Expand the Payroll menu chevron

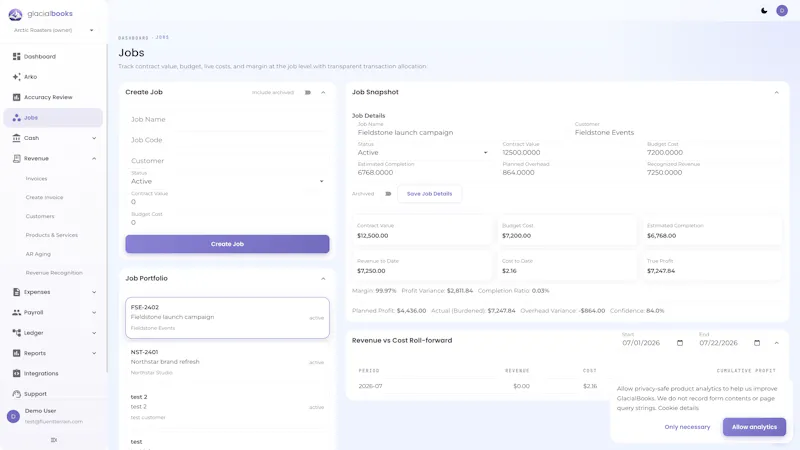pos(94,312)
